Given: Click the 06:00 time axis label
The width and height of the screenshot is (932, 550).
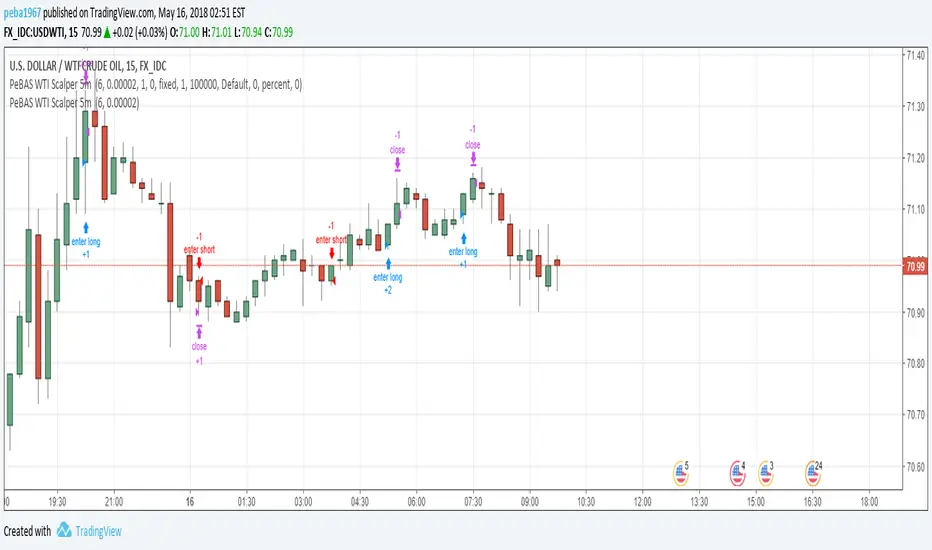Looking at the screenshot, I should tap(416, 502).
